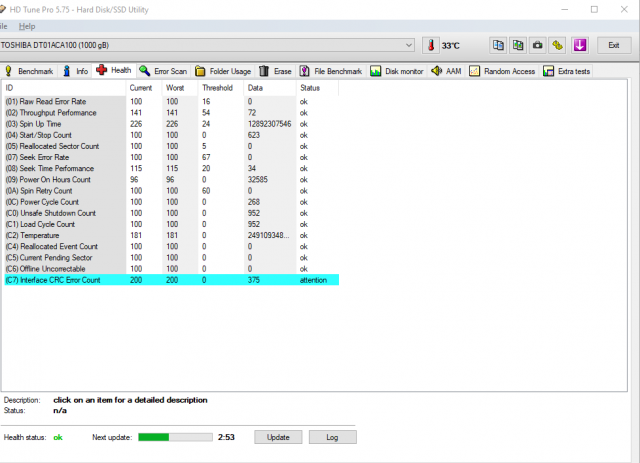This screenshot has width=640, height=463.
Task: Sort by the Current column header
Action: pos(144,88)
